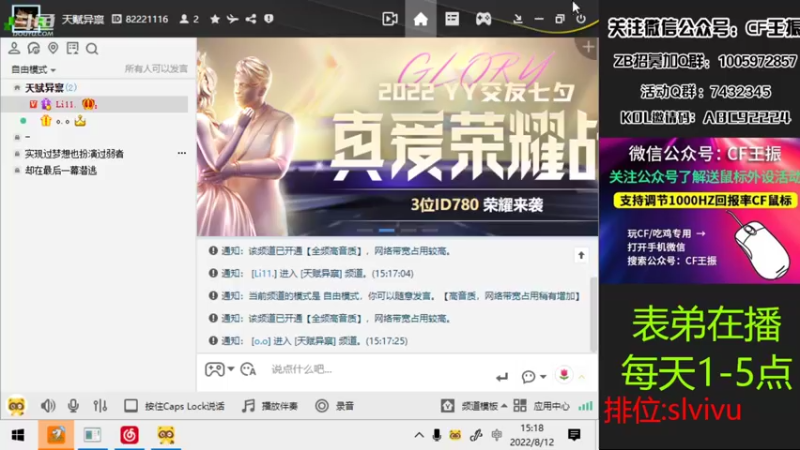800x450 pixels.
Task: Click the emoji/font icon in chat input
Action: click(248, 369)
